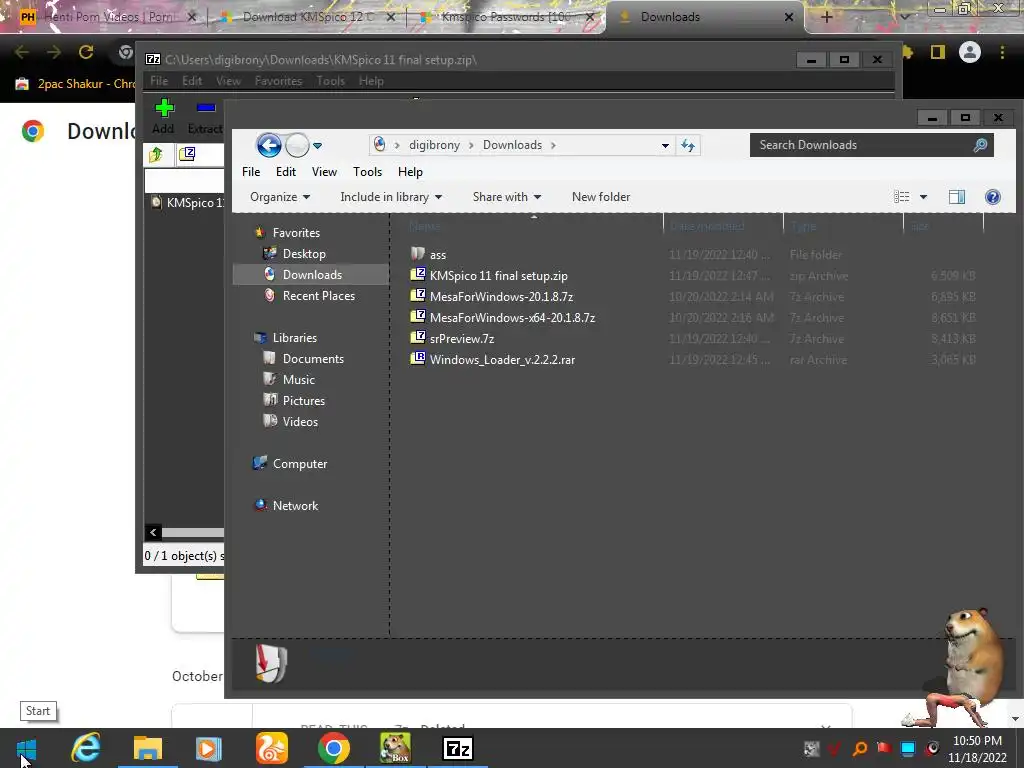Select Recent Places in navigation pane
The width and height of the screenshot is (1024, 768).
(x=318, y=295)
